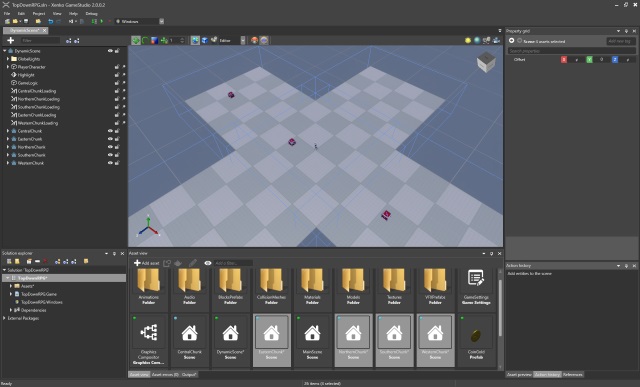Toggle visibility of WesternChunk scene
640x387 pixels.
[x=110, y=163]
